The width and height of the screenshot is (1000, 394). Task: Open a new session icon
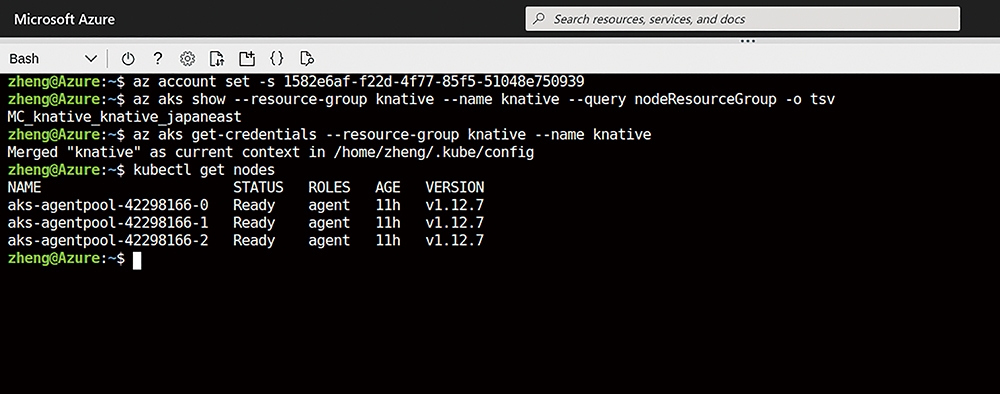pyautogui.click(x=247, y=59)
